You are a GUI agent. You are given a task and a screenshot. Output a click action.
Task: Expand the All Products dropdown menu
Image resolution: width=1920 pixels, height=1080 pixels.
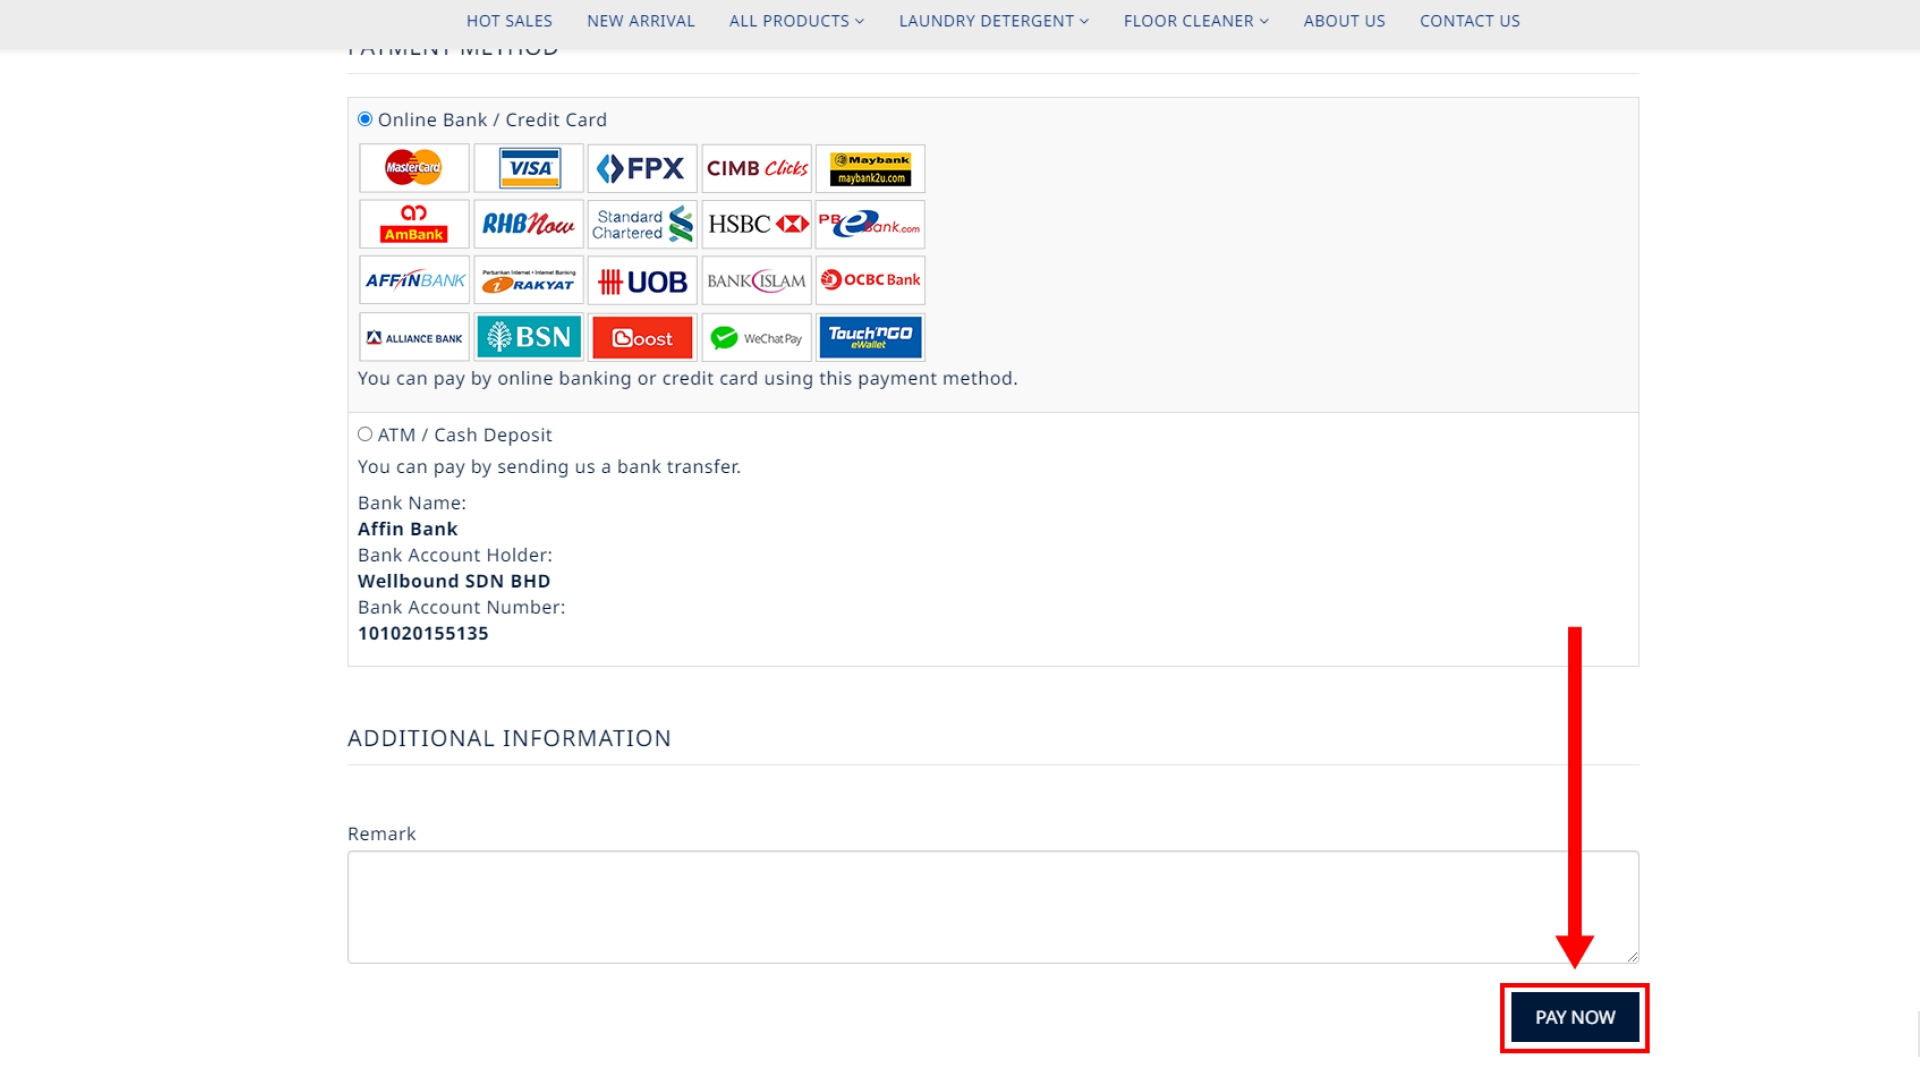[x=796, y=21]
